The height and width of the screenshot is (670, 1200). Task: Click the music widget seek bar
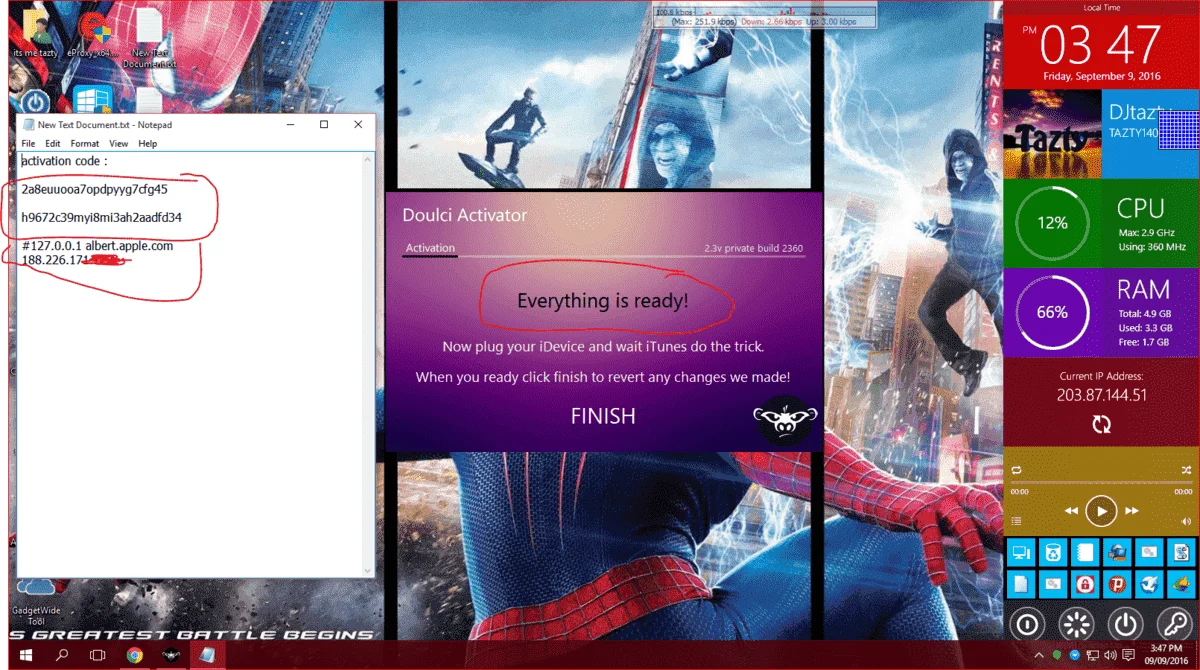pos(1101,482)
